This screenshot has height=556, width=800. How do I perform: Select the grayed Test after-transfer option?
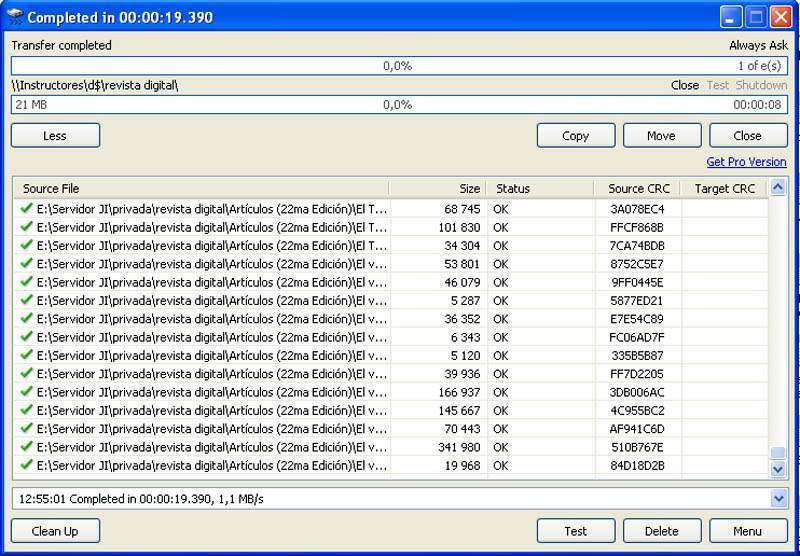717,85
